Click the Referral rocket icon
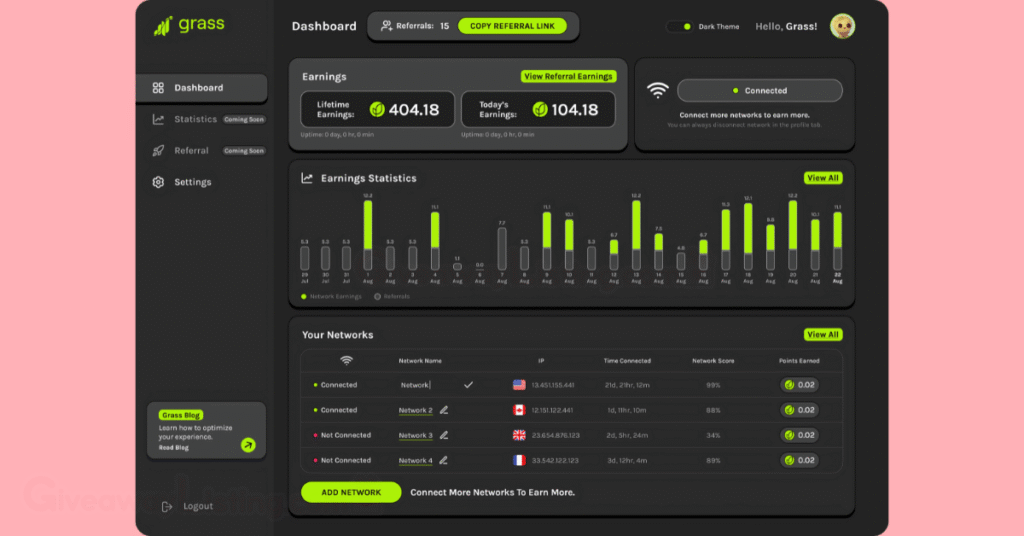Image resolution: width=1024 pixels, height=536 pixels. tap(158, 151)
